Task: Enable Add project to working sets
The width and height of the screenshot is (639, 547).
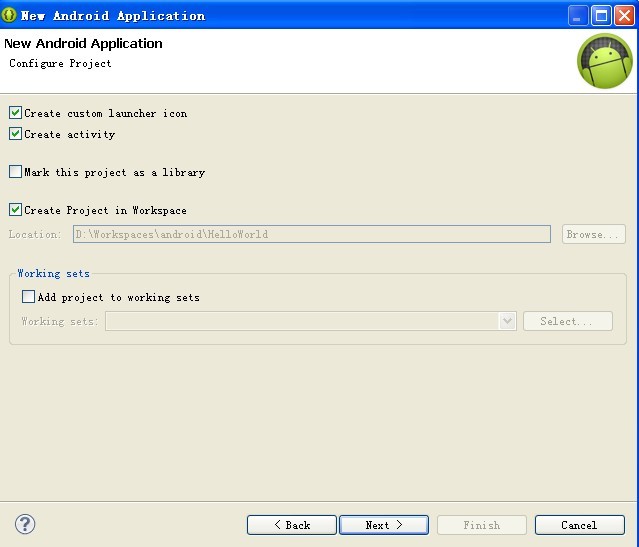Action: point(29,297)
